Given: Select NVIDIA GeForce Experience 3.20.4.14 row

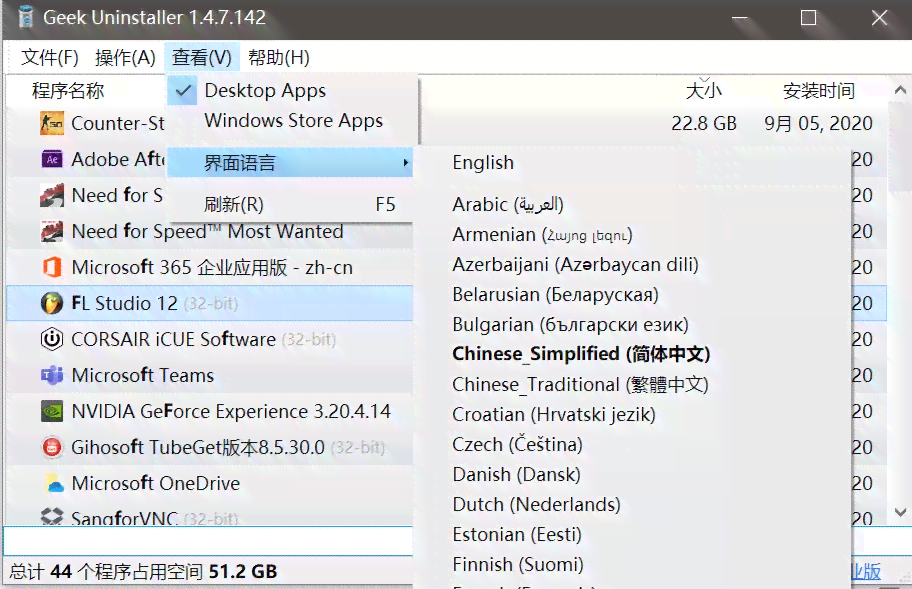Looking at the screenshot, I should click(x=209, y=412).
